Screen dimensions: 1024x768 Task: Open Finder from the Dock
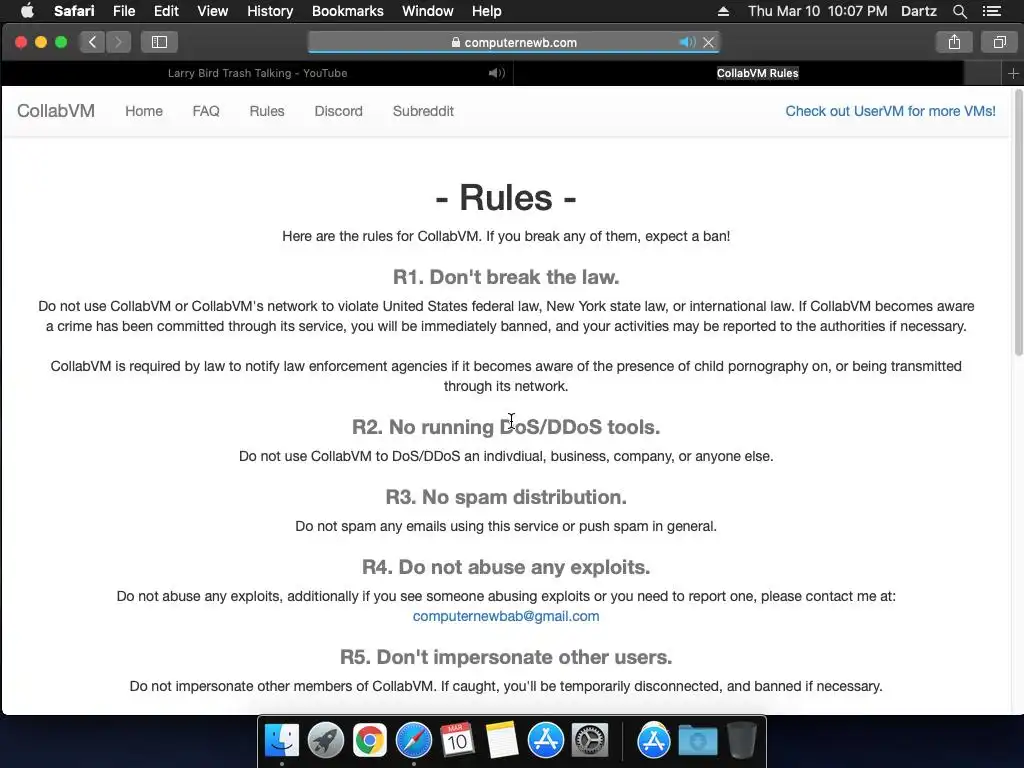tap(281, 741)
